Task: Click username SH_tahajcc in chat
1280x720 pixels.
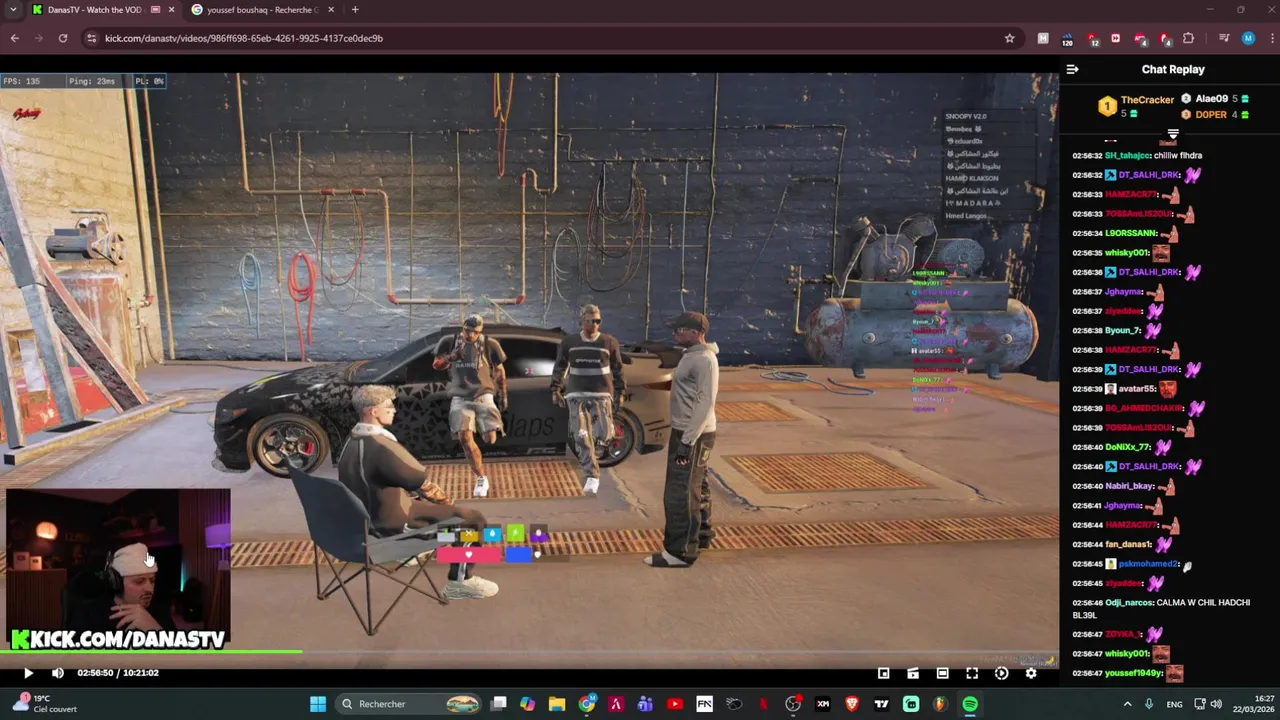Action: 1127,156
